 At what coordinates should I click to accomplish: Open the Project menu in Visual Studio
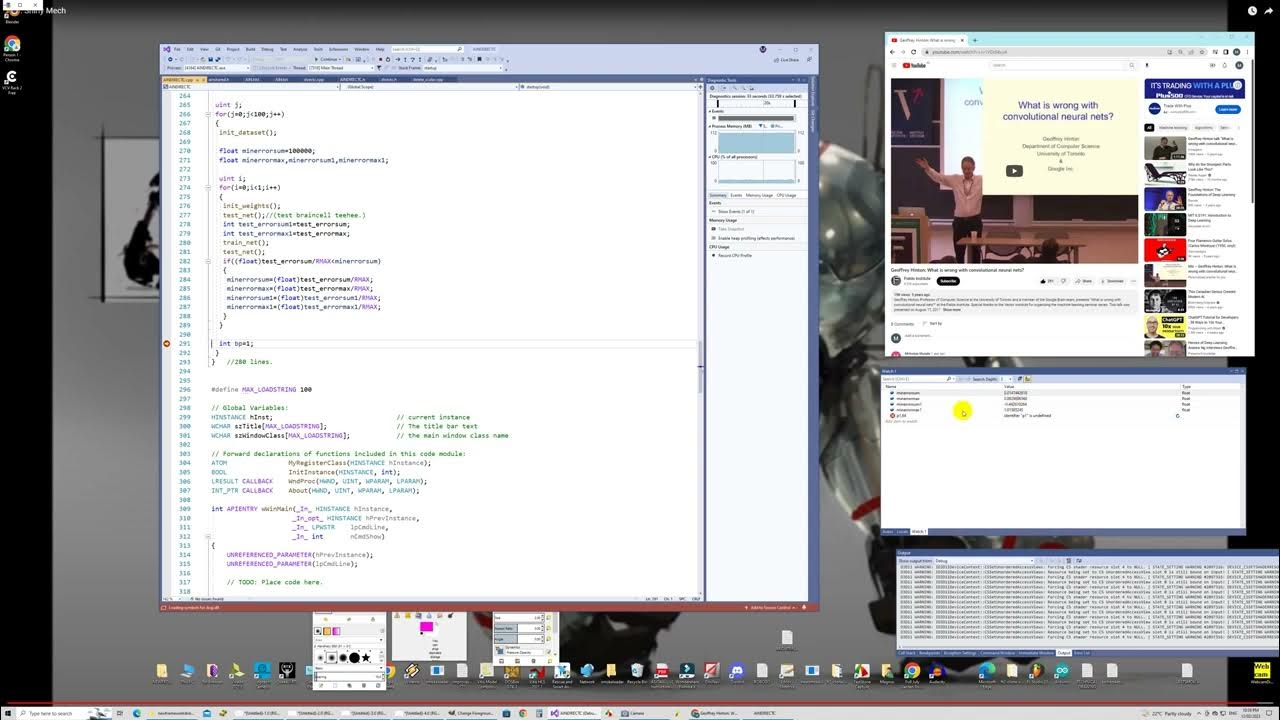point(233,50)
